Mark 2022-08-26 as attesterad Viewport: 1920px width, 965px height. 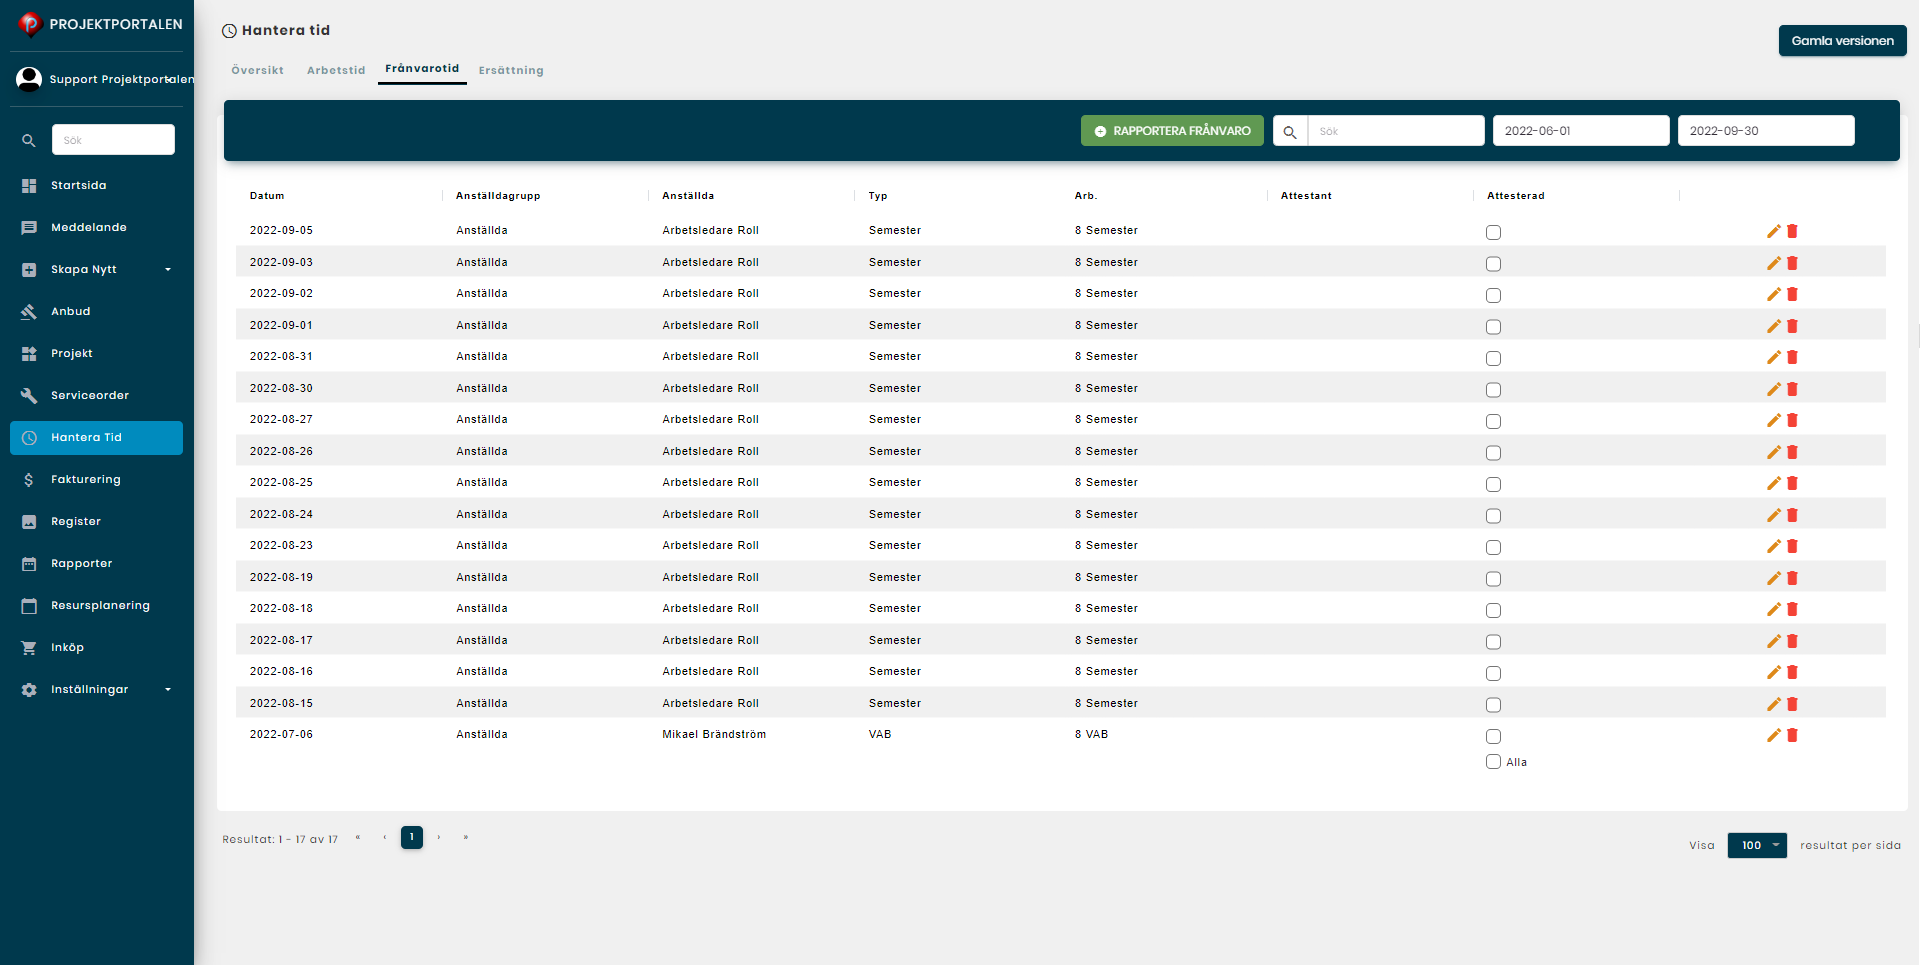tap(1493, 453)
